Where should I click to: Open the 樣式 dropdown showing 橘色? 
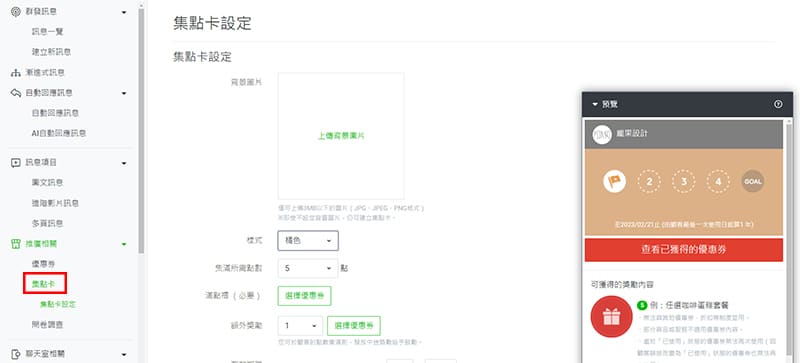coord(308,240)
